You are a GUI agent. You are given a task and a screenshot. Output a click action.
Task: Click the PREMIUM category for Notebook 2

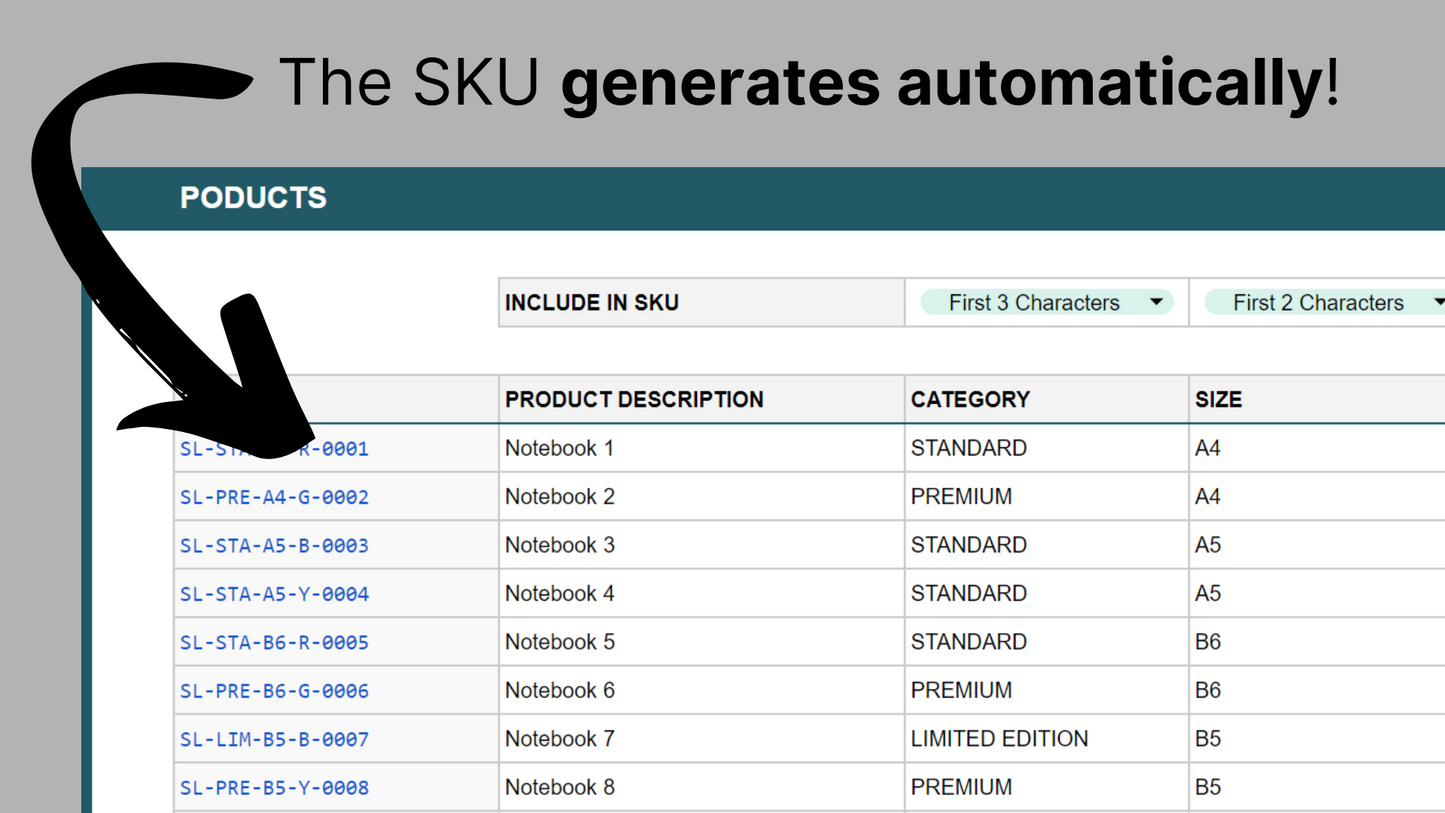(x=961, y=497)
